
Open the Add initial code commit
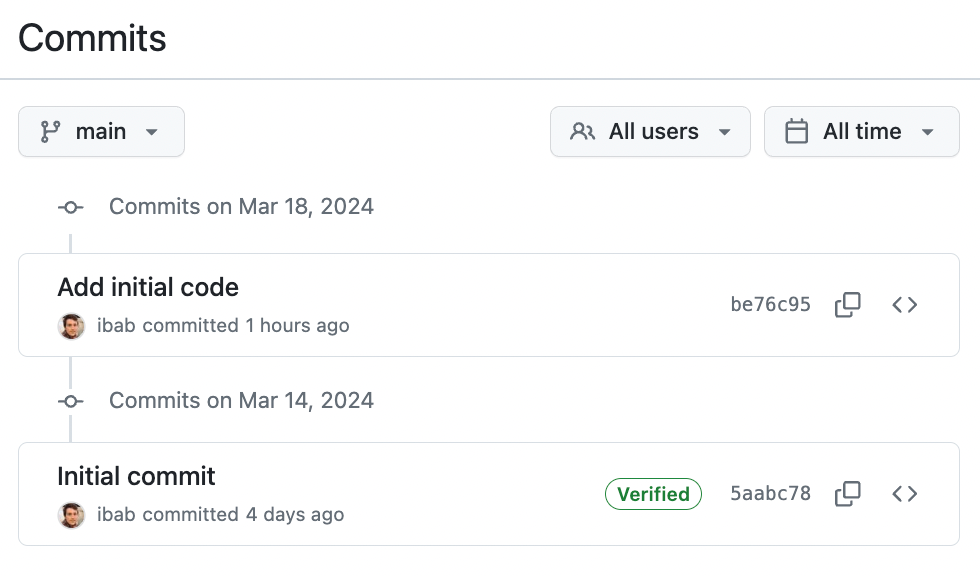click(x=148, y=287)
